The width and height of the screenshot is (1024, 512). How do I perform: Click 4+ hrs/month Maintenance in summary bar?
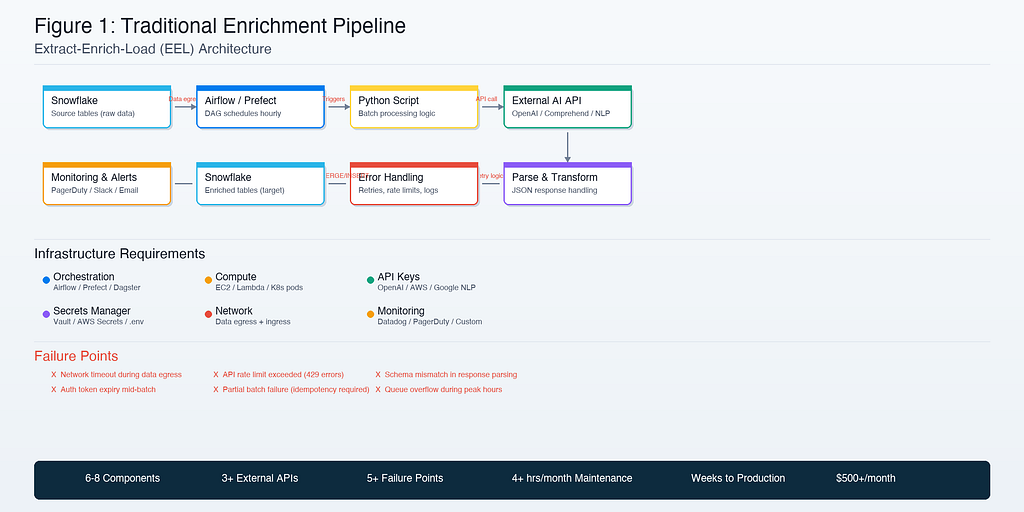click(572, 478)
